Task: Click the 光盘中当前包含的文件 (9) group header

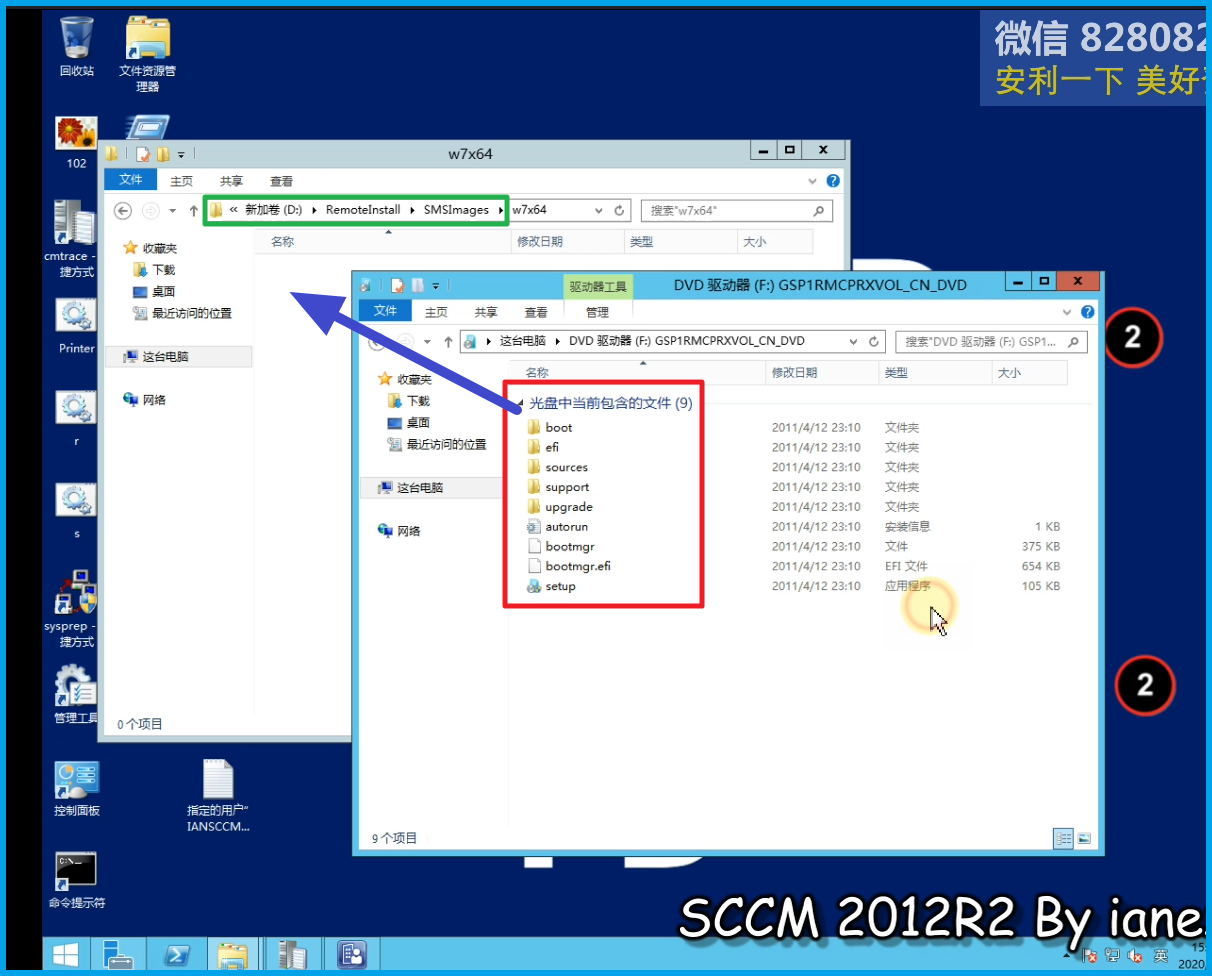Action: [x=610, y=404]
